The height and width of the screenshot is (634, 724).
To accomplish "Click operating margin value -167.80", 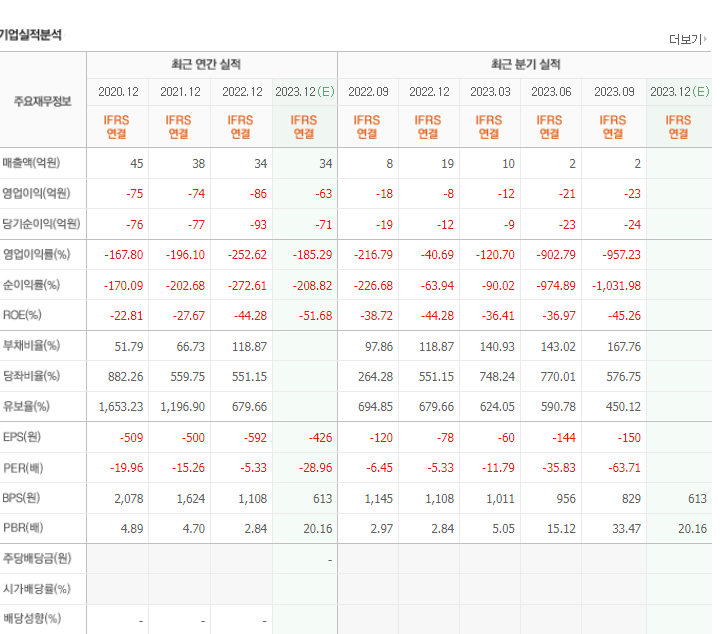I will tap(124, 255).
